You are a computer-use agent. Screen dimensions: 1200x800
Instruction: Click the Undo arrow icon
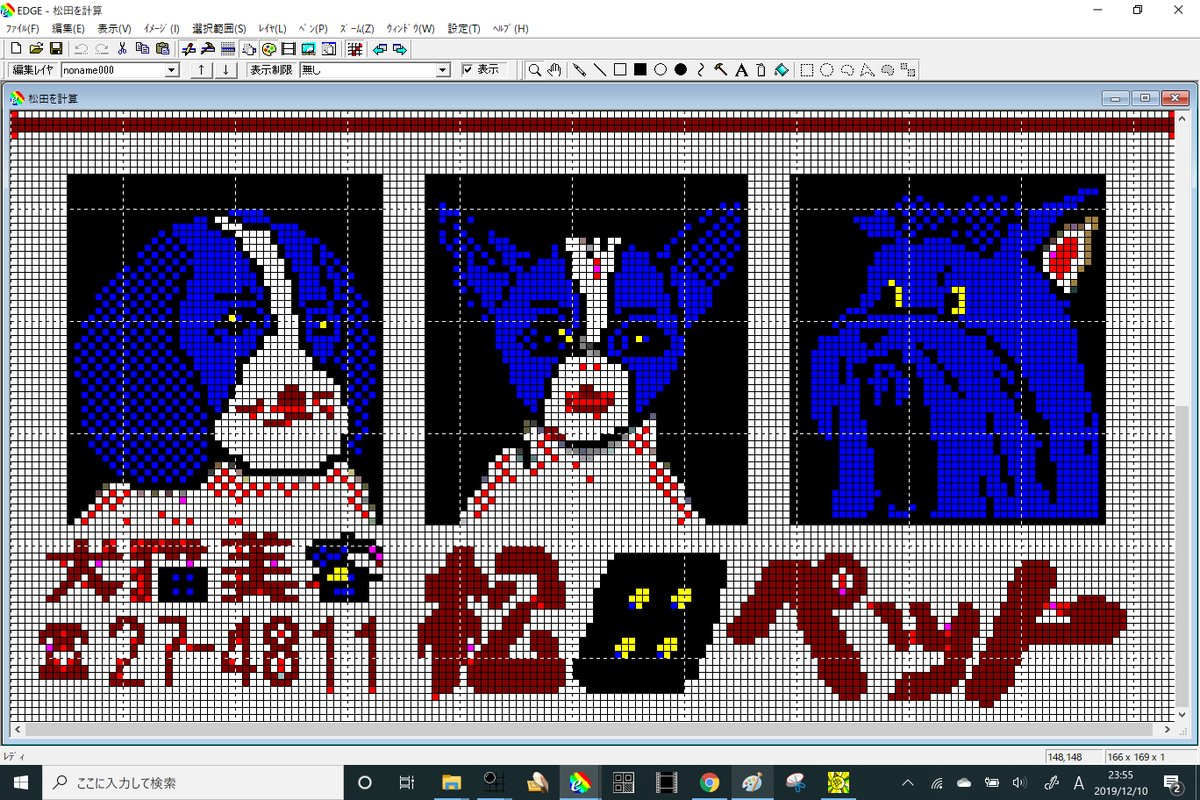(x=81, y=48)
